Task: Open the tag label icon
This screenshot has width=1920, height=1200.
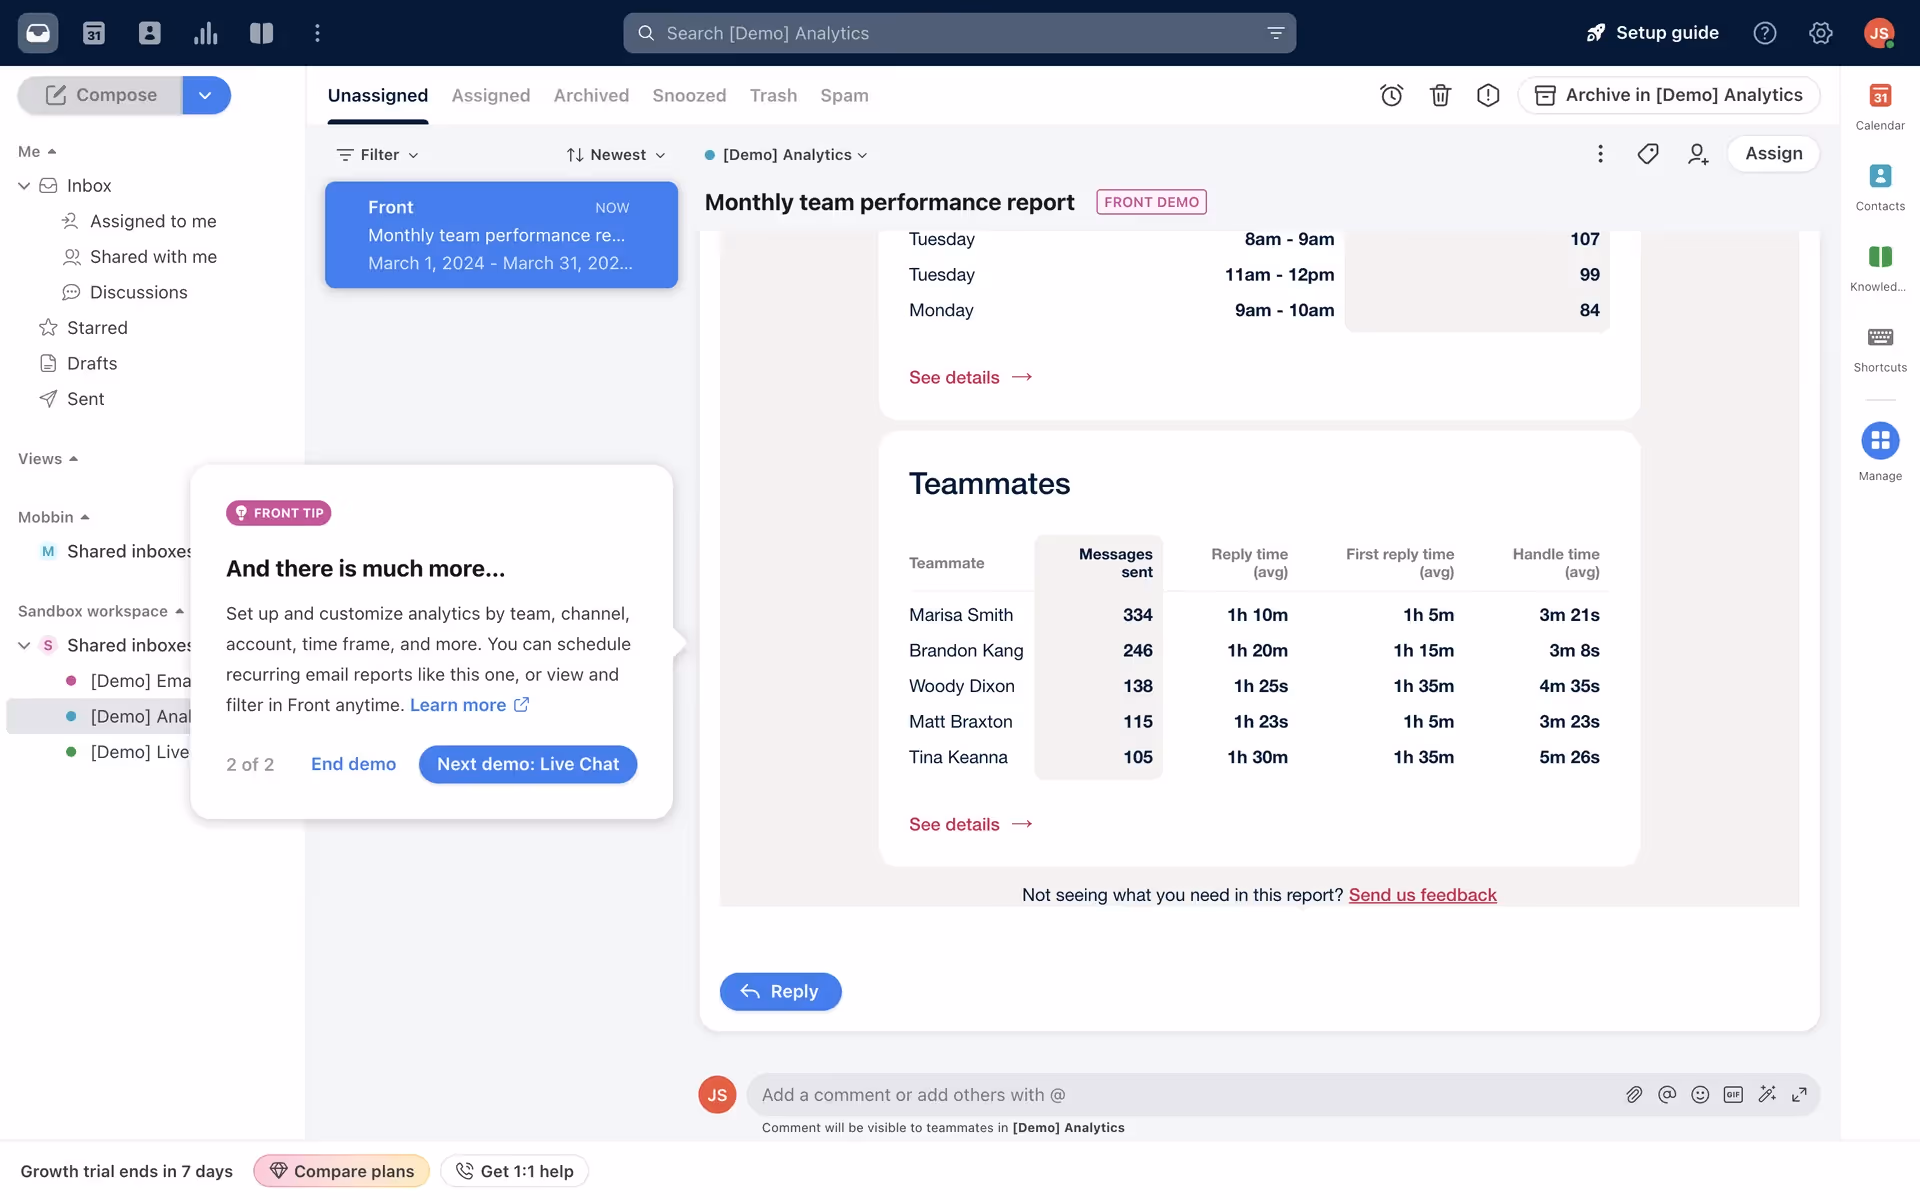Action: point(1648,154)
